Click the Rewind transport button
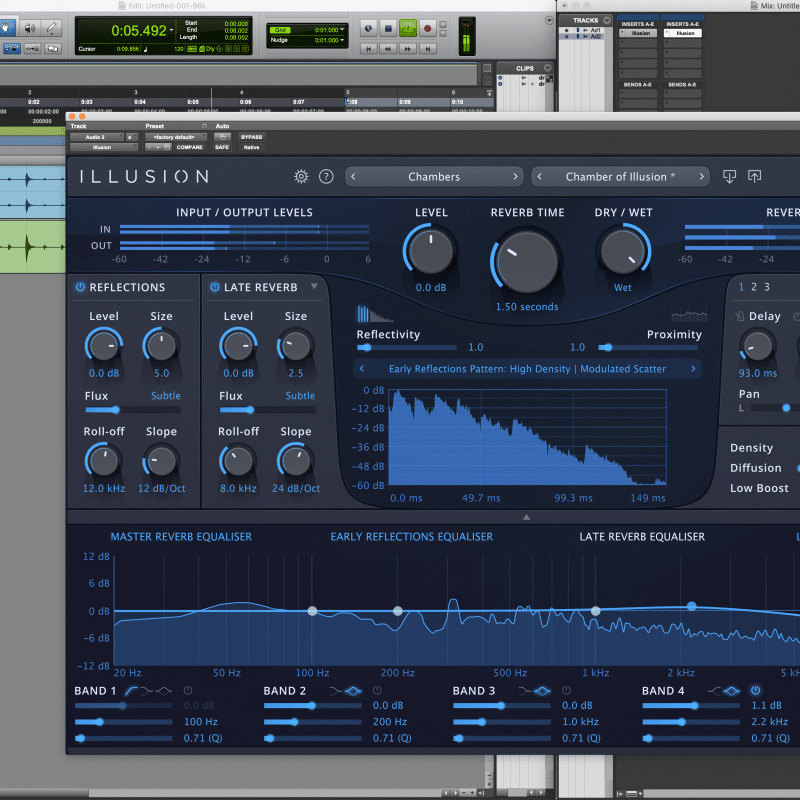Image resolution: width=800 pixels, height=800 pixels. 388,48
